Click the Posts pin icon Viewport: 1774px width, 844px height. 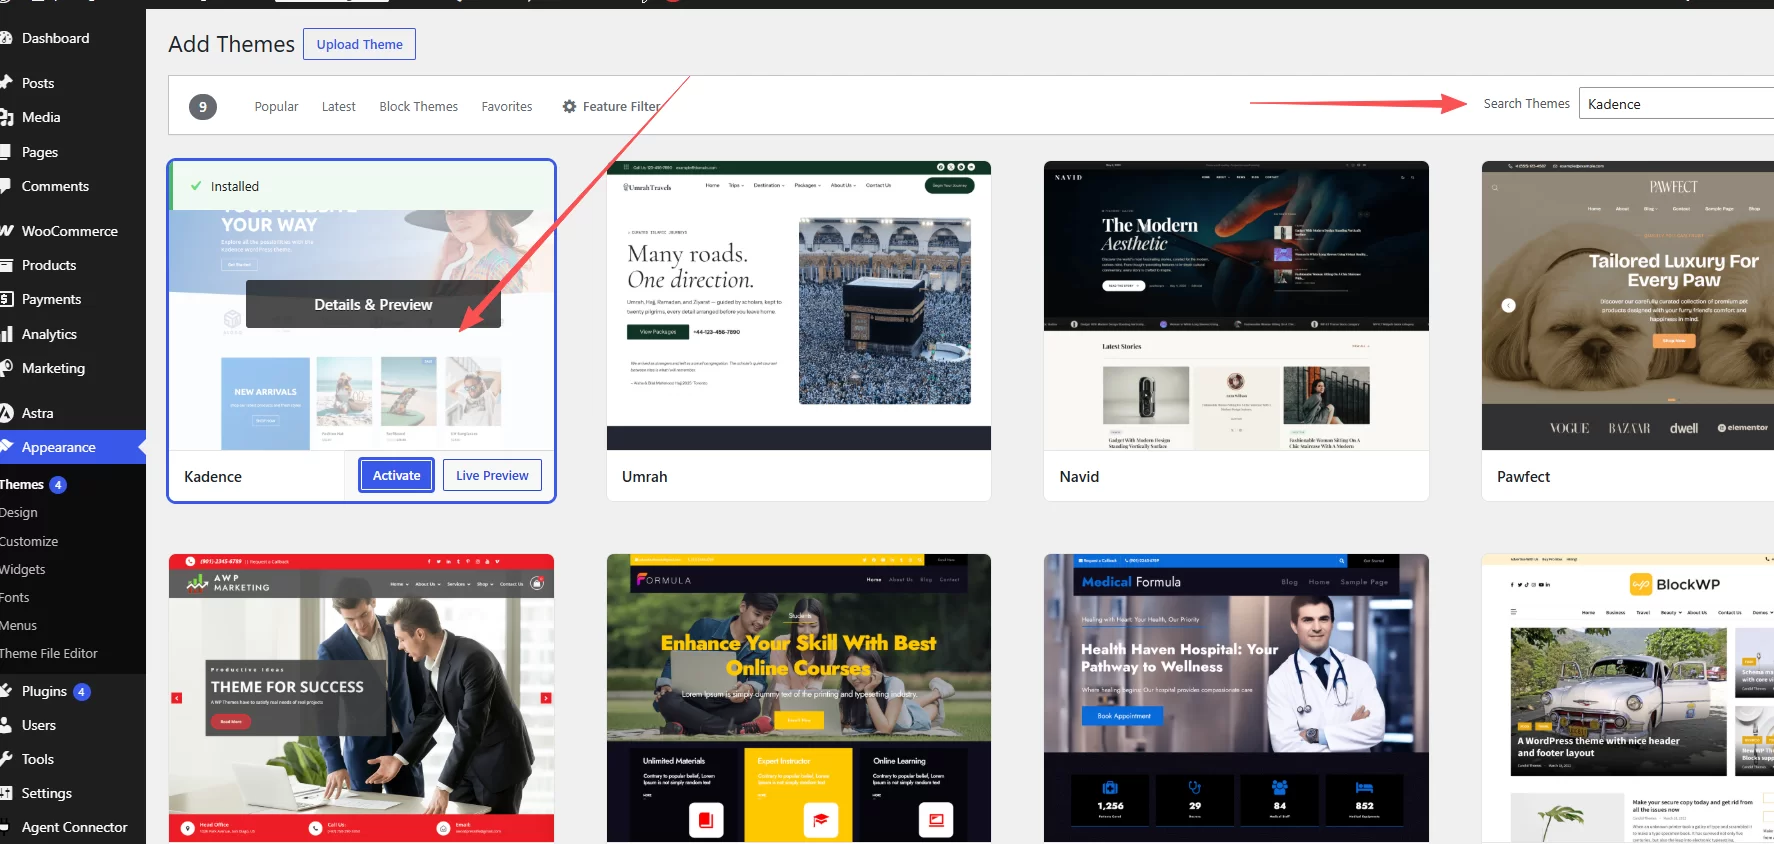click(5, 83)
